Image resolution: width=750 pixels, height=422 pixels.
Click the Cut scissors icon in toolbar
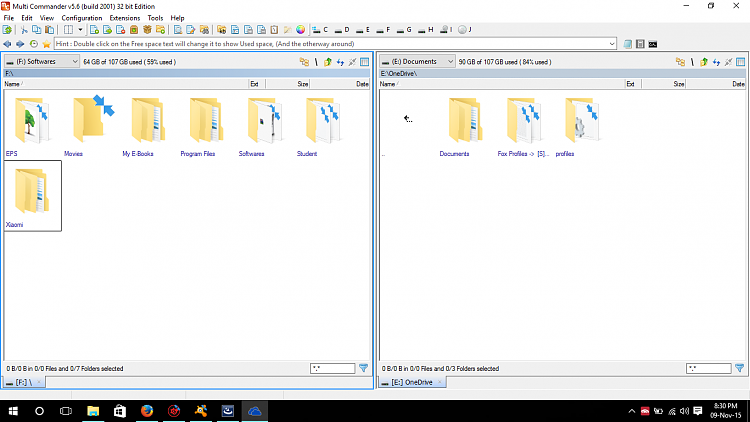click(24, 30)
